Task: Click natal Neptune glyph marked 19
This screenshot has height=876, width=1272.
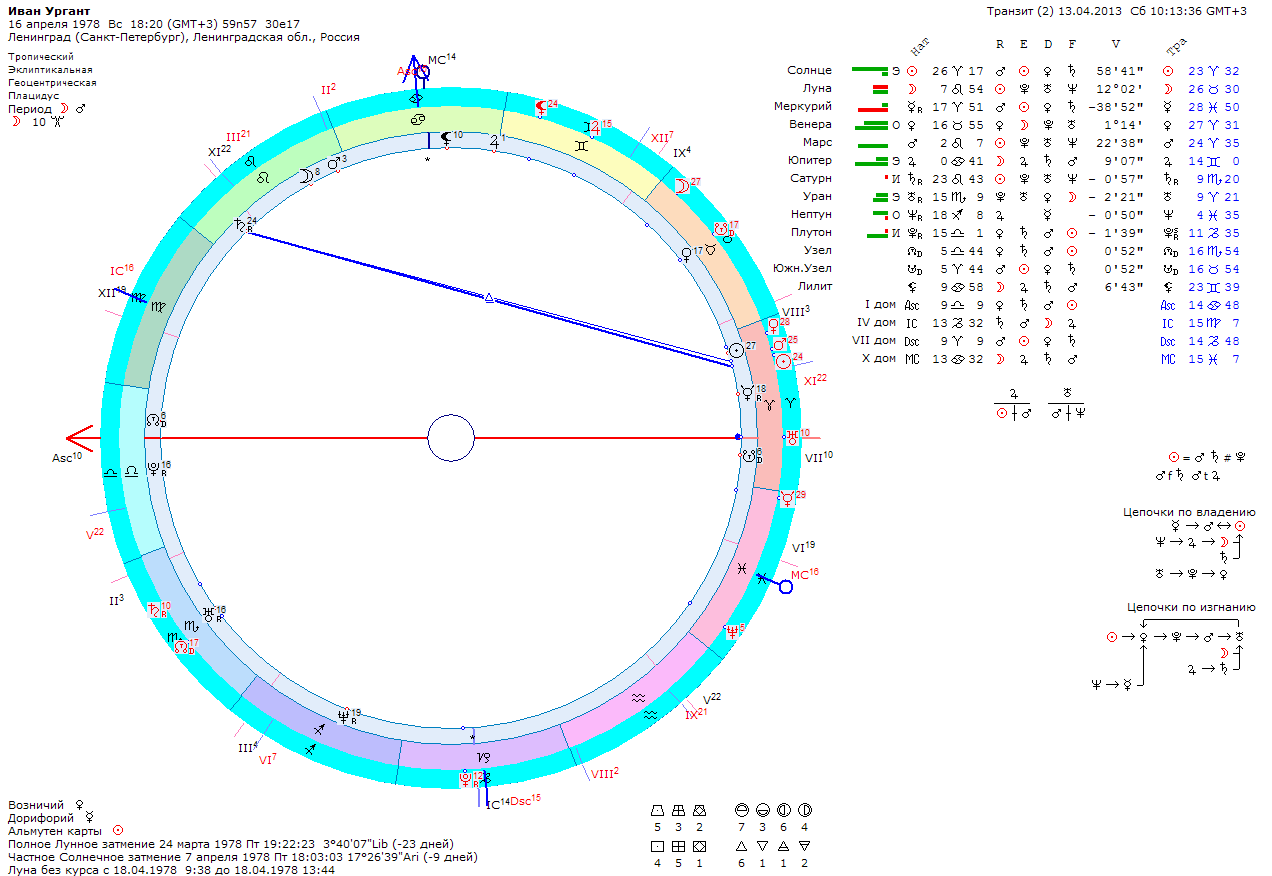Action: pyautogui.click(x=344, y=716)
